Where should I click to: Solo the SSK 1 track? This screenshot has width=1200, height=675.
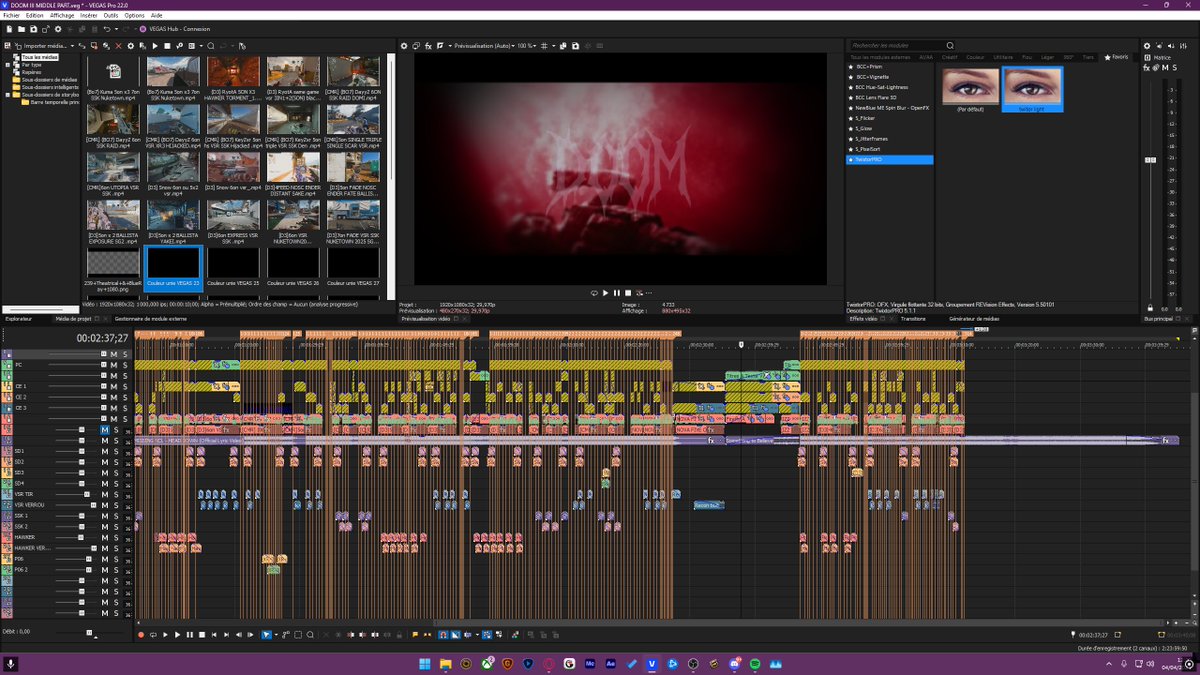(x=115, y=516)
